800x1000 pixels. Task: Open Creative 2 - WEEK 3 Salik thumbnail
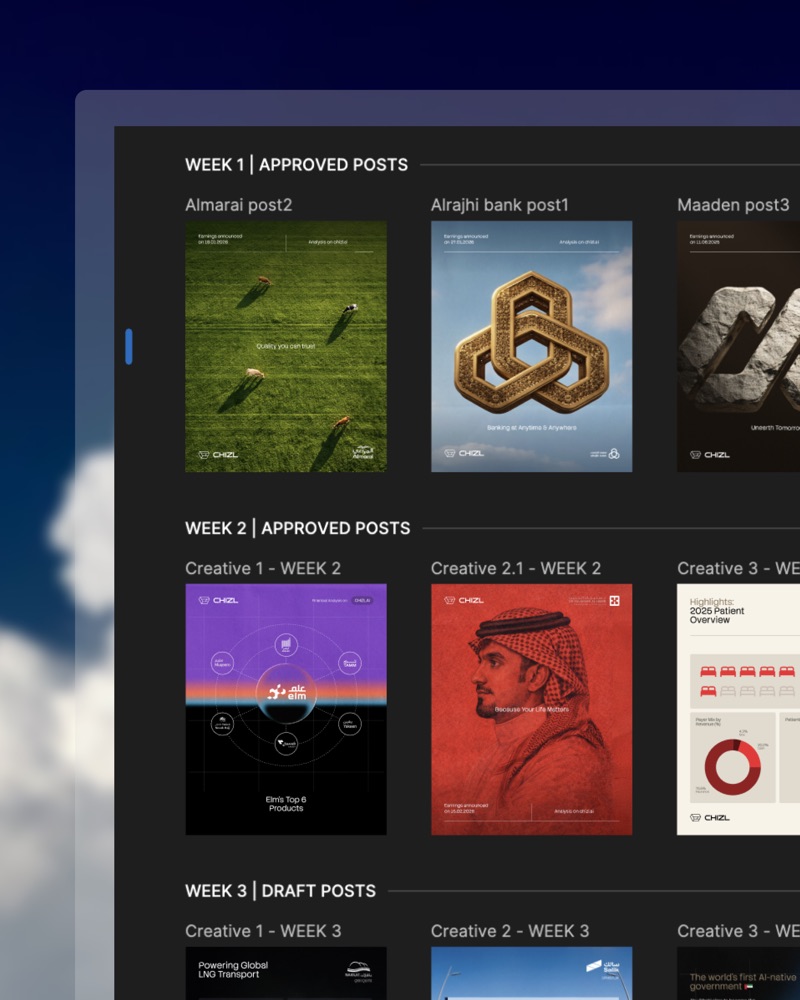531,973
